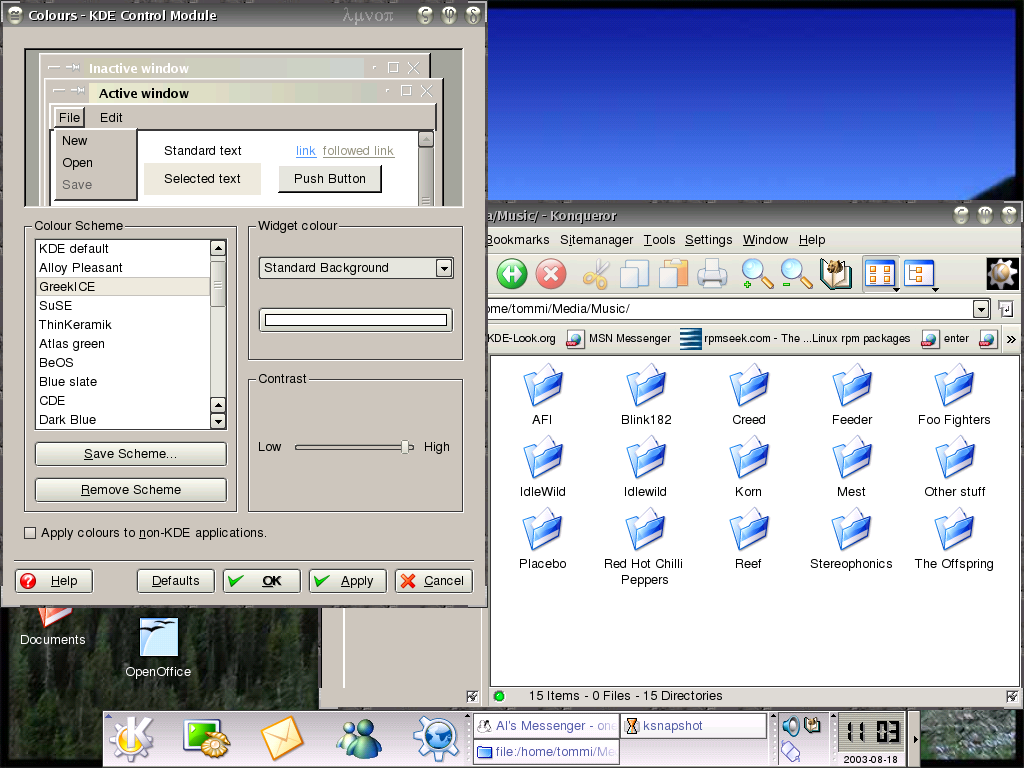This screenshot has height=768, width=1024.
Task: Open the Bookmarks menu in Konqueror
Action: (x=518, y=240)
